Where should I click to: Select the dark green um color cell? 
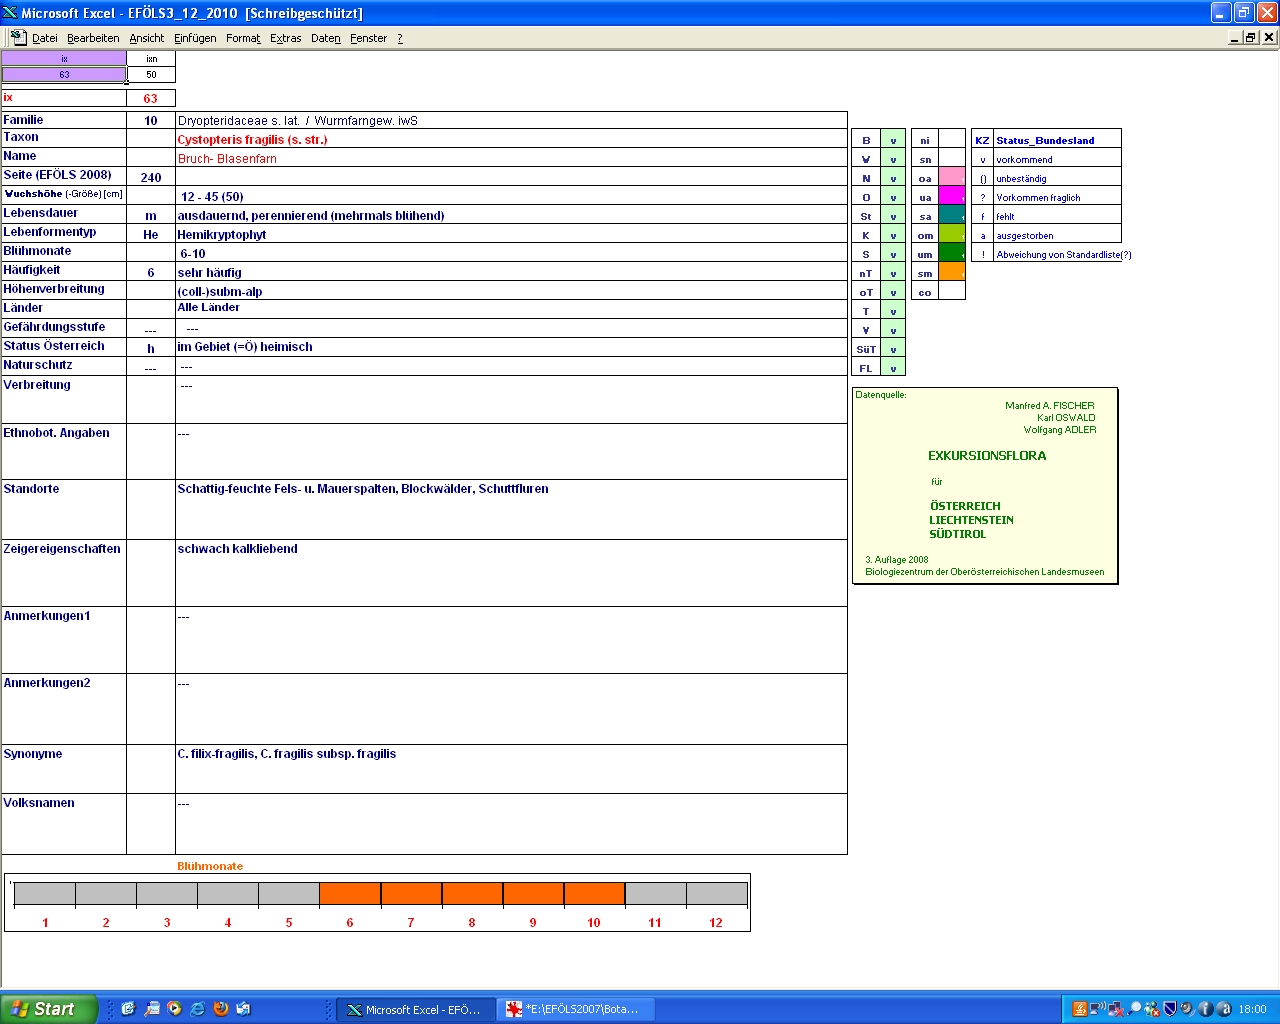[952, 254]
